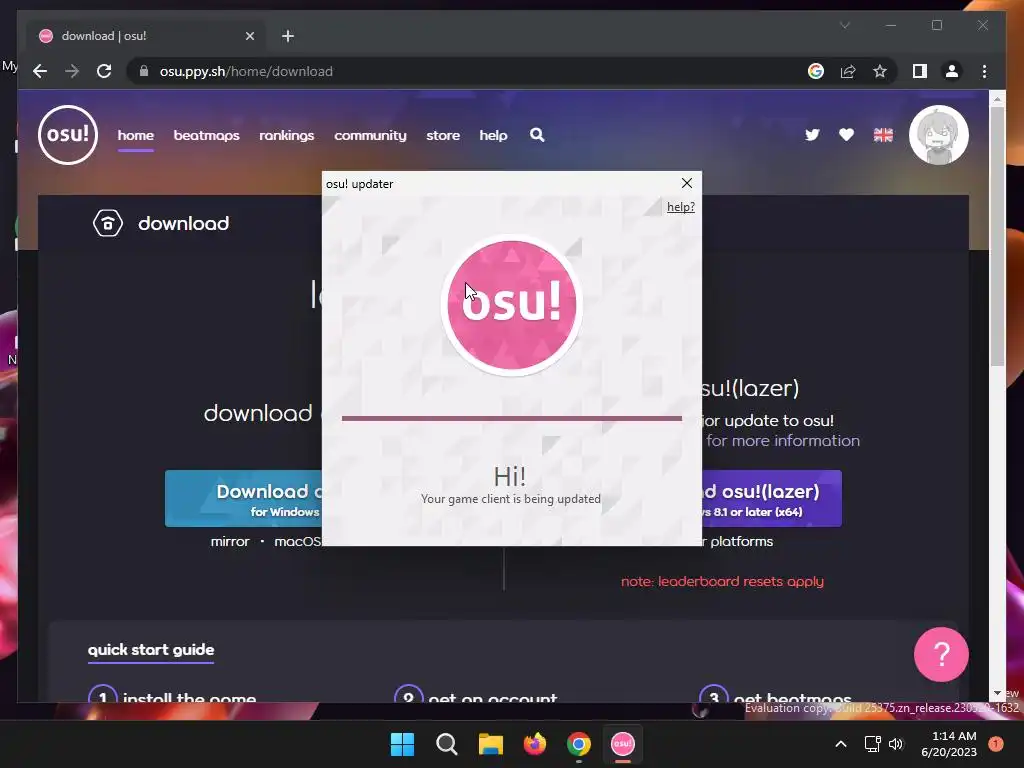
Task: Close the download | osu! tab
Action: pyautogui.click(x=249, y=36)
